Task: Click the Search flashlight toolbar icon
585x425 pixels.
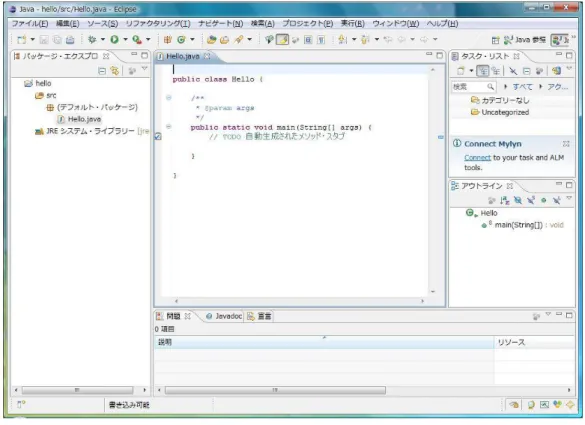Action: click(x=239, y=40)
